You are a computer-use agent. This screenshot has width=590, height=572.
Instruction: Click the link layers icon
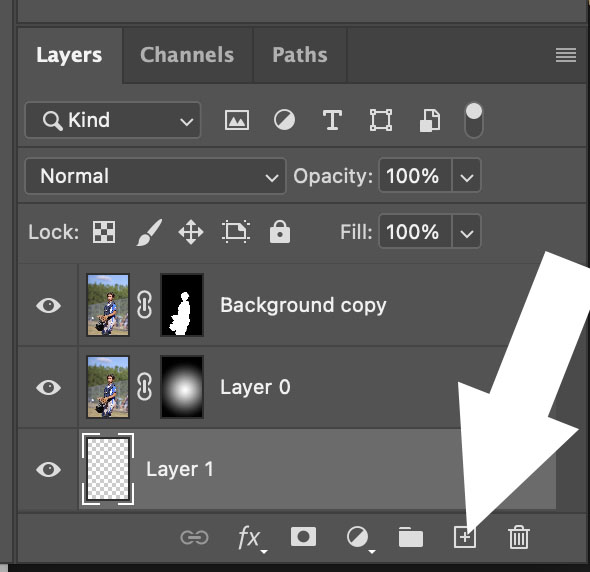coord(194,537)
